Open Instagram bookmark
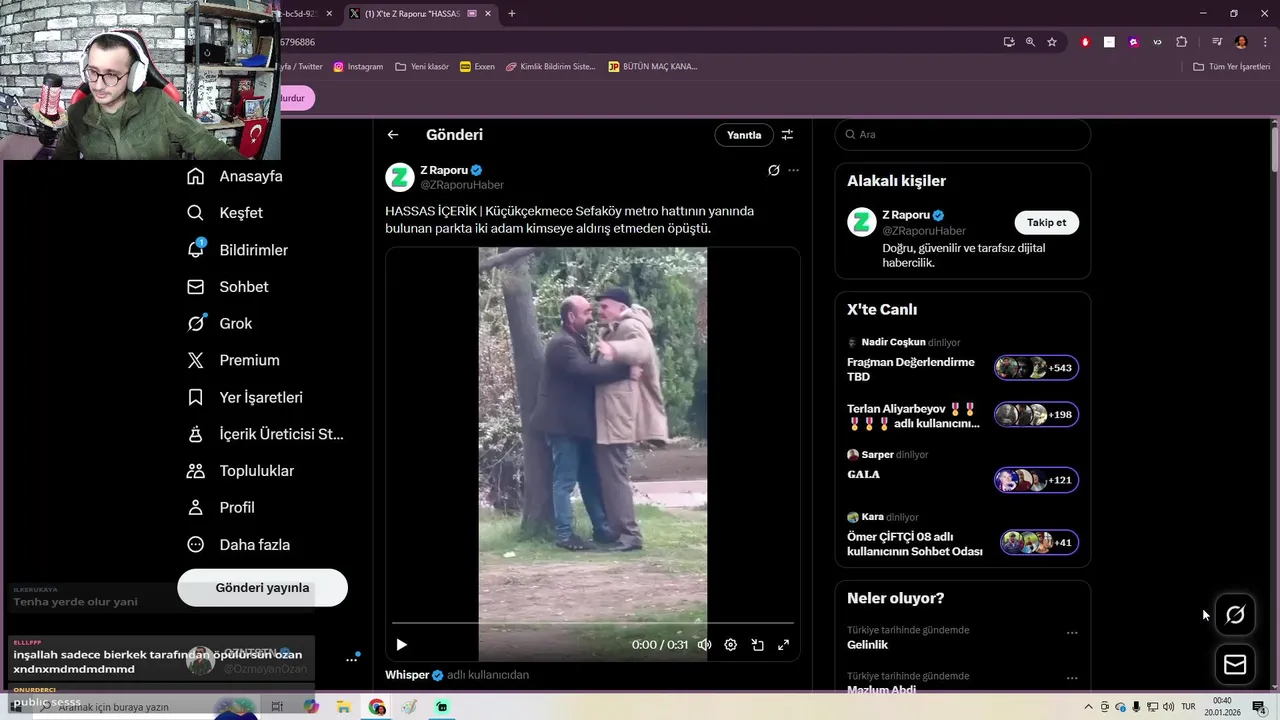The height and width of the screenshot is (720, 1280). (358, 67)
